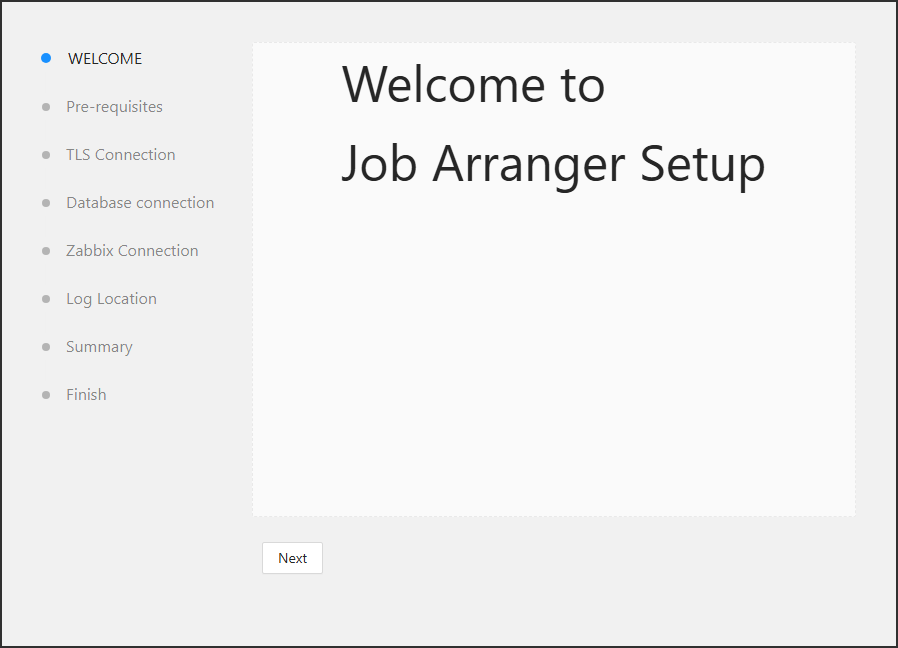Click the step dot next to Summary
This screenshot has width=898, height=648.
(x=46, y=347)
